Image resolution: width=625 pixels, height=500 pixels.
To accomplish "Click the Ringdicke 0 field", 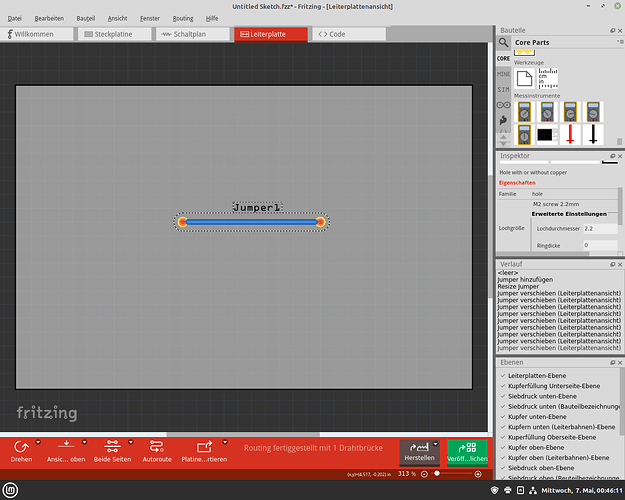I will tap(600, 245).
